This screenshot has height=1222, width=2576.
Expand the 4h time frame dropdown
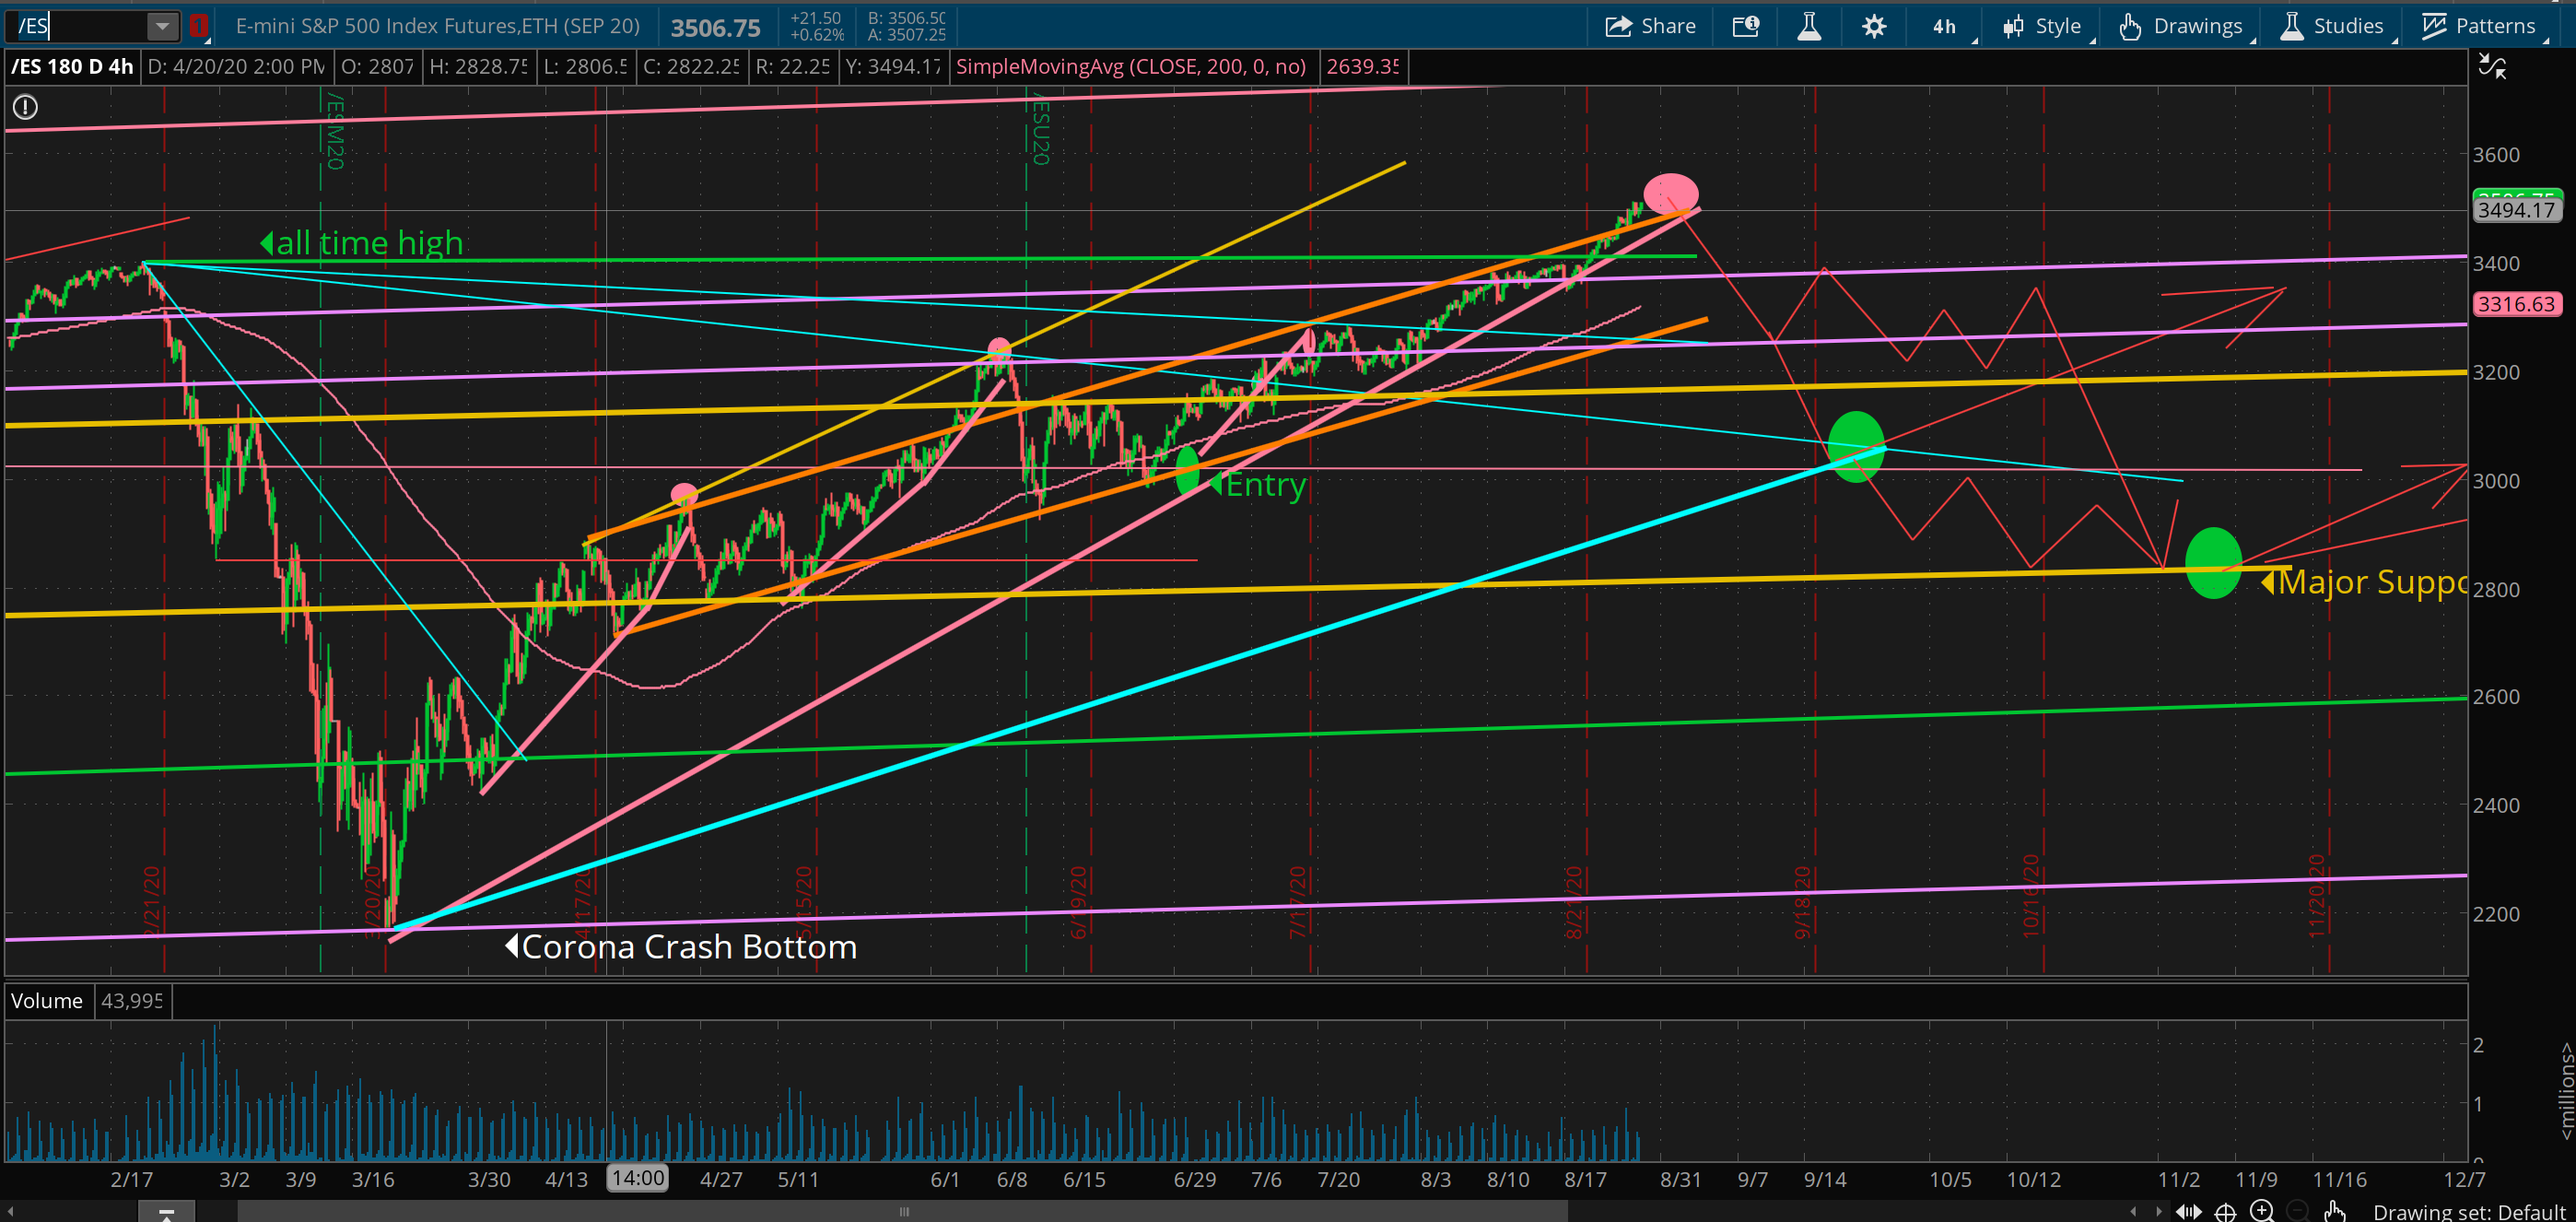point(1946,26)
